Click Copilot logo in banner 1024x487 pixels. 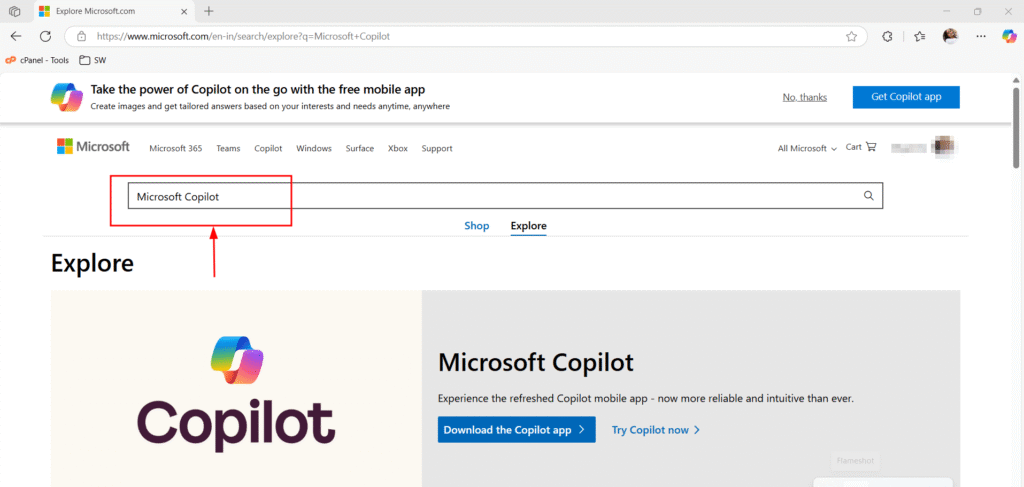(x=67, y=98)
